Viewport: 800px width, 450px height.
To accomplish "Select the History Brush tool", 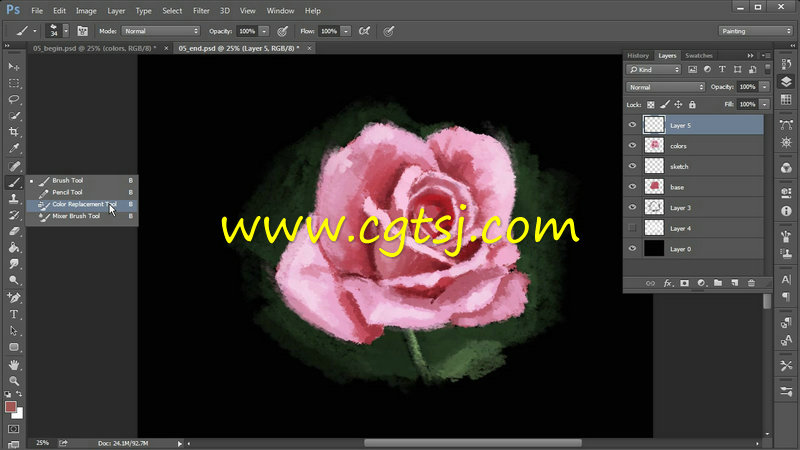I will pyautogui.click(x=14, y=215).
